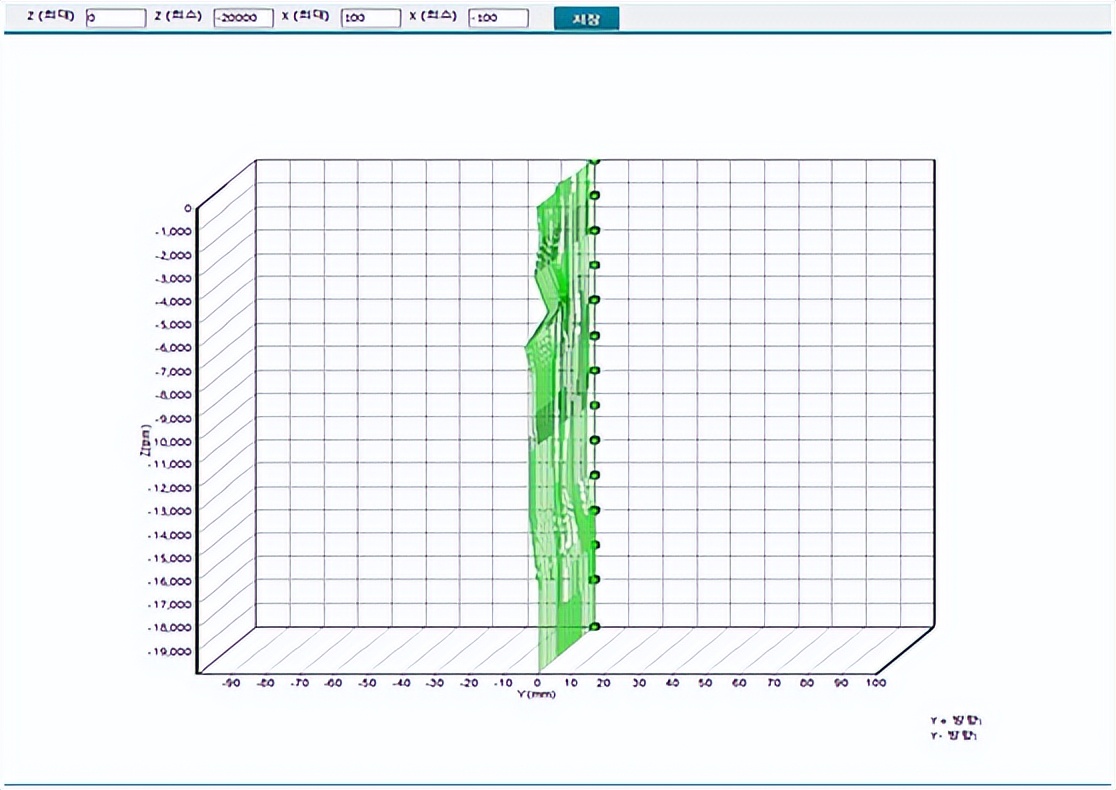
Task: Click the blue 저장 save button
Action: 586,18
